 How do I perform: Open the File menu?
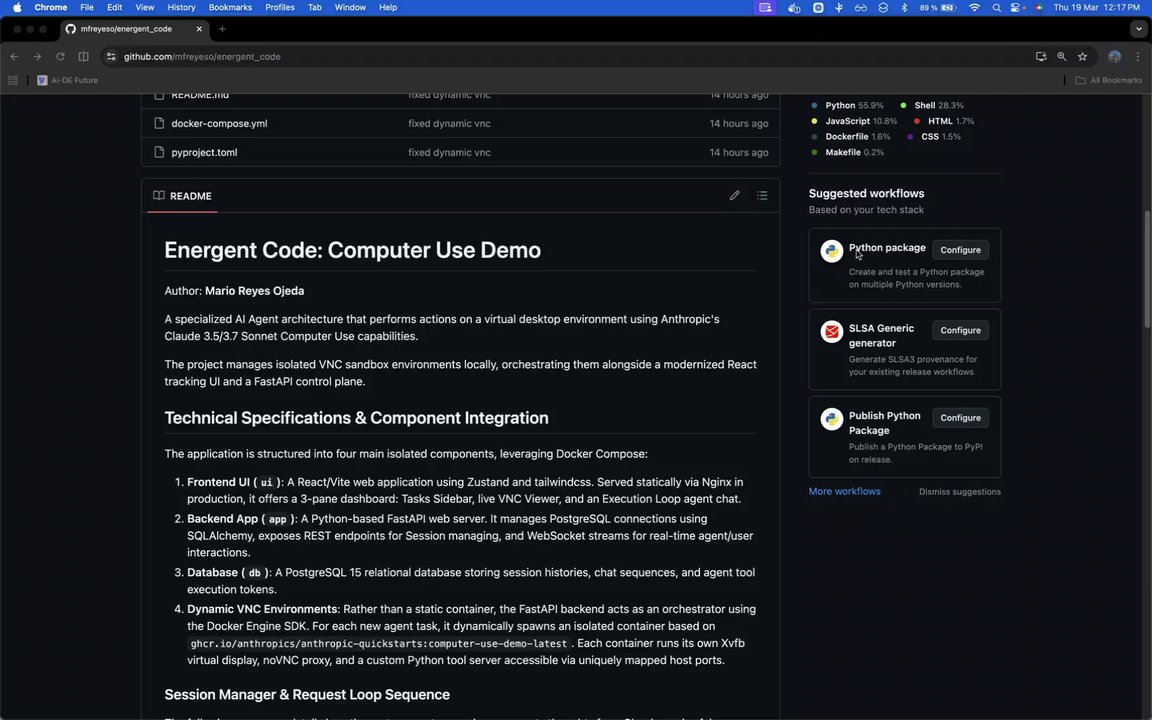pos(87,7)
